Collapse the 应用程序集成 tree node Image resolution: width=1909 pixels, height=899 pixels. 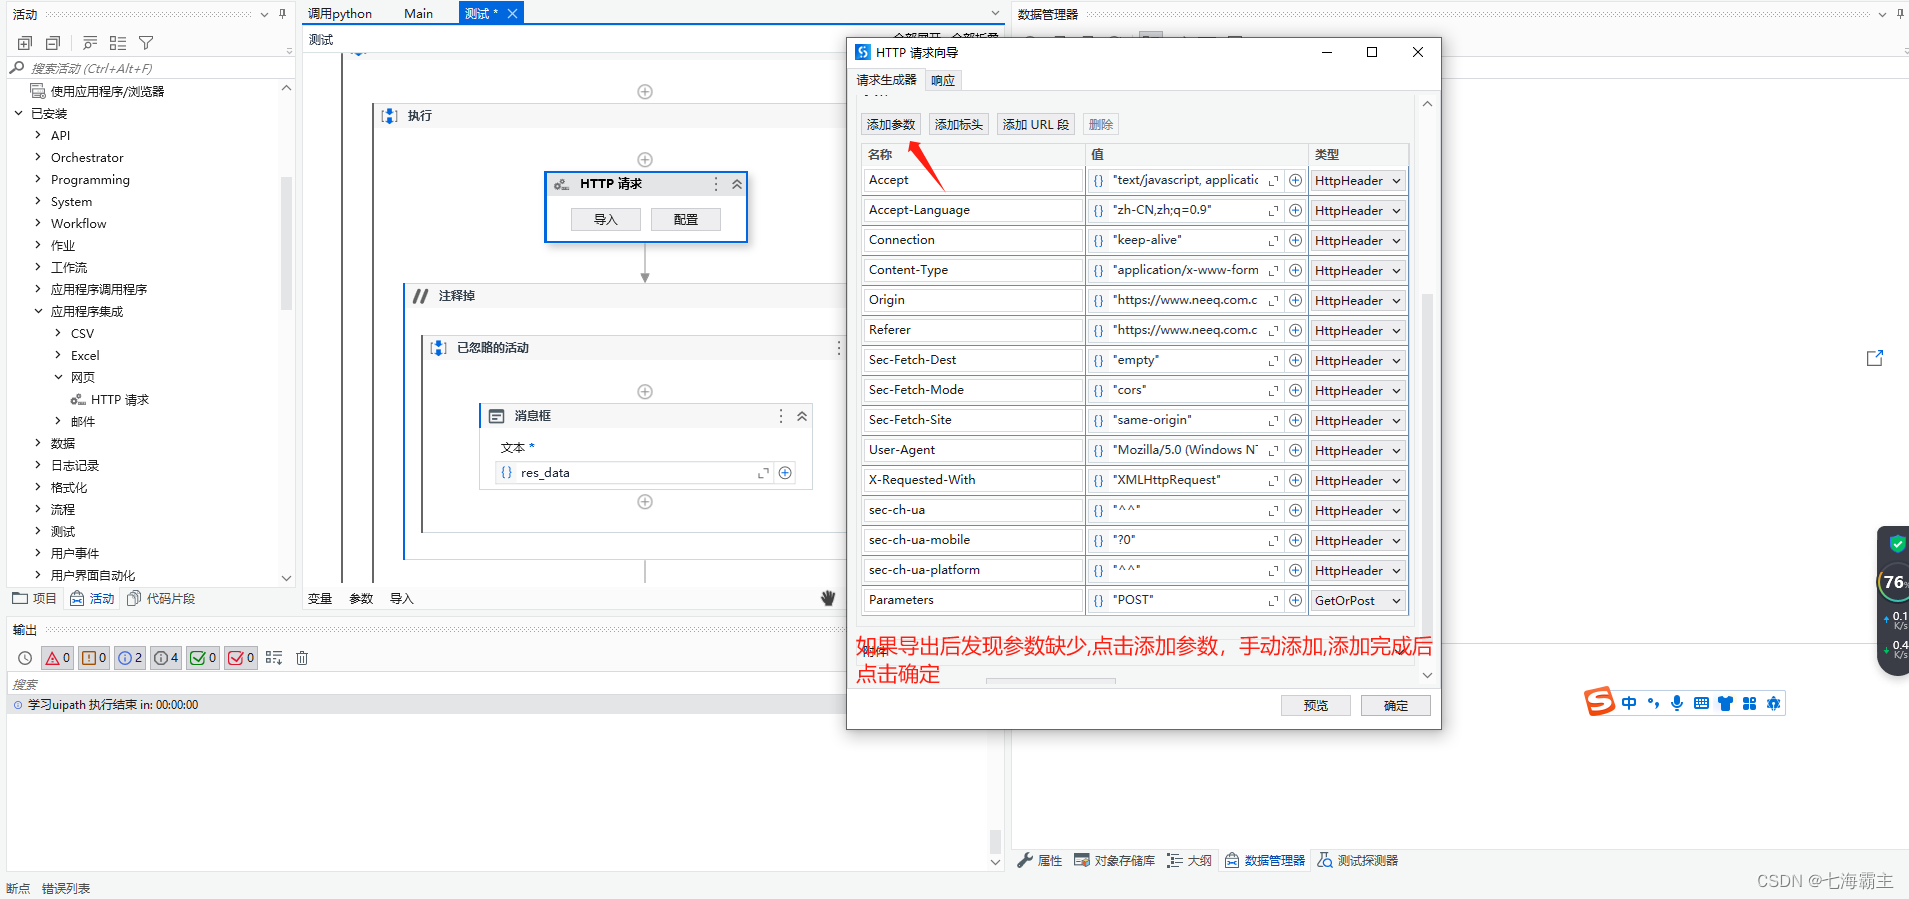(x=38, y=311)
